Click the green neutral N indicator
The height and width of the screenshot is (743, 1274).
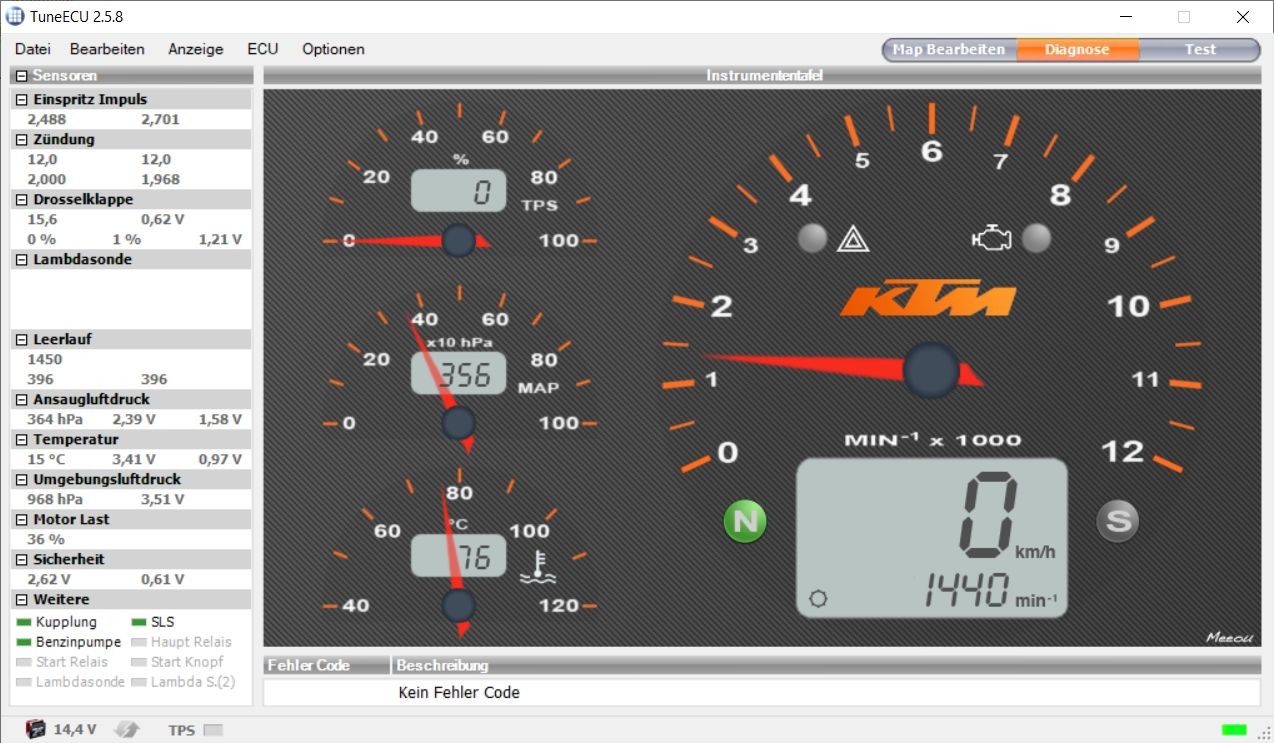(x=745, y=521)
